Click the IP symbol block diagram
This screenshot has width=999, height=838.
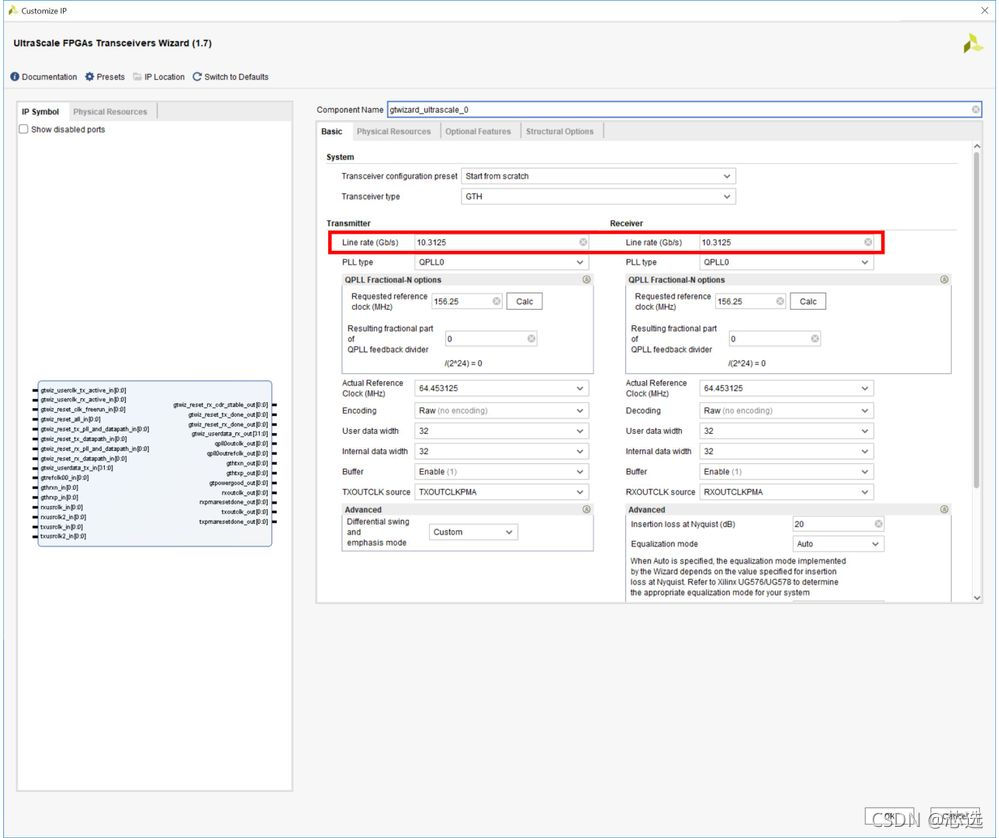point(155,463)
